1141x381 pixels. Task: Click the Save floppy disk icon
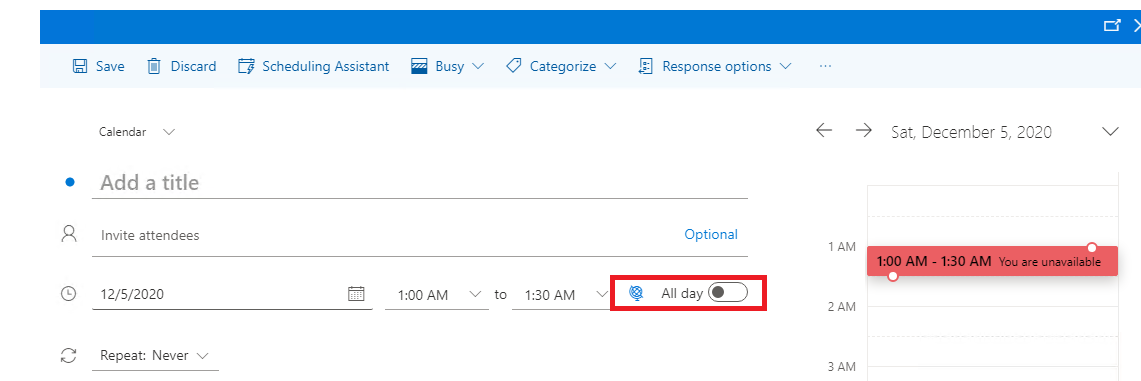click(80, 66)
